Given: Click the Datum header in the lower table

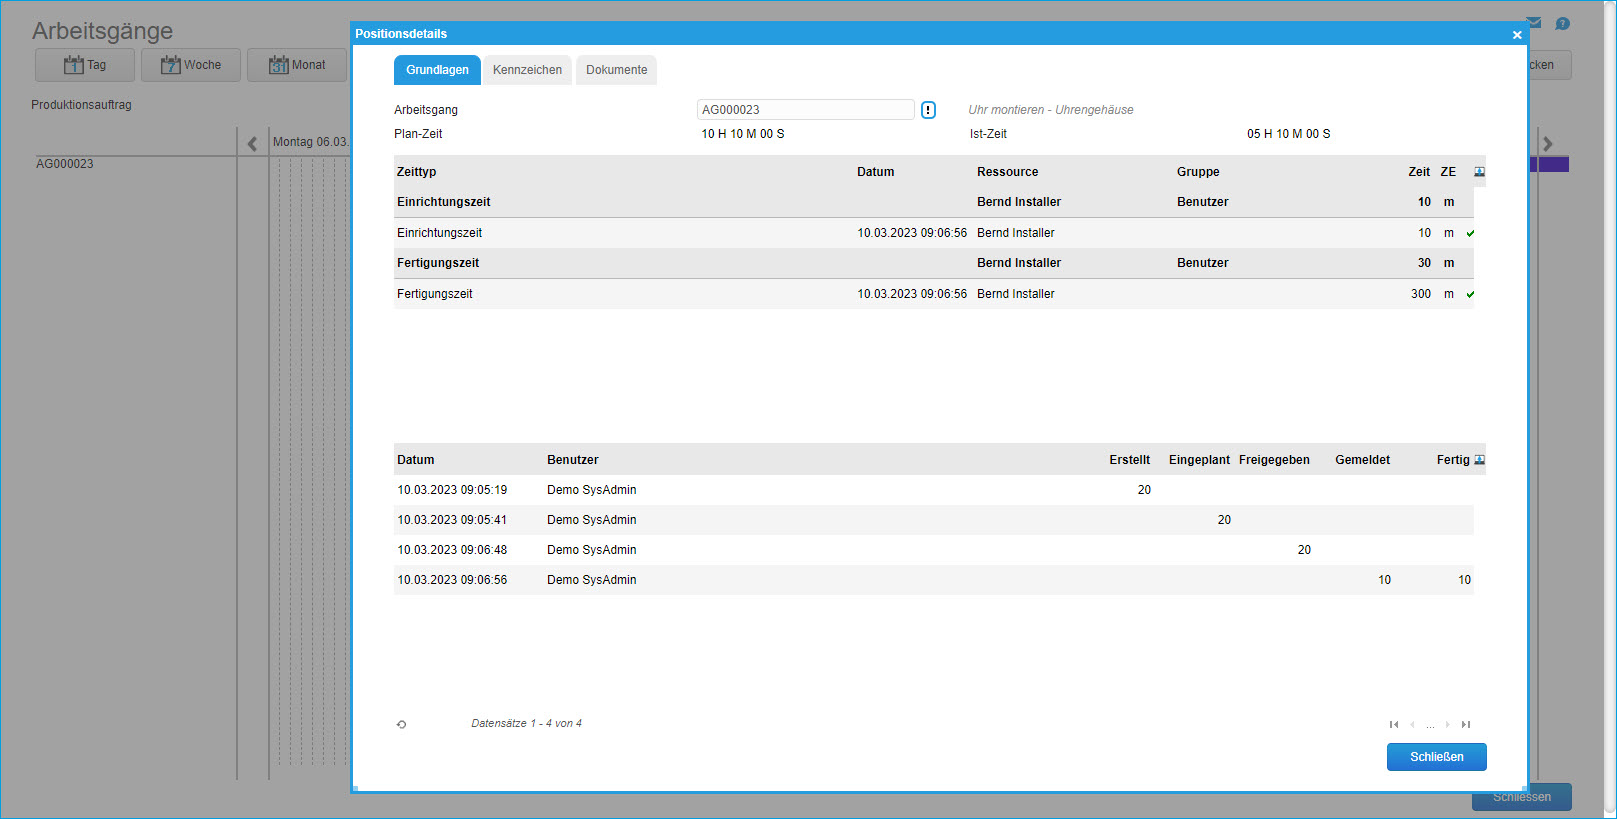Looking at the screenshot, I should click(x=416, y=460).
